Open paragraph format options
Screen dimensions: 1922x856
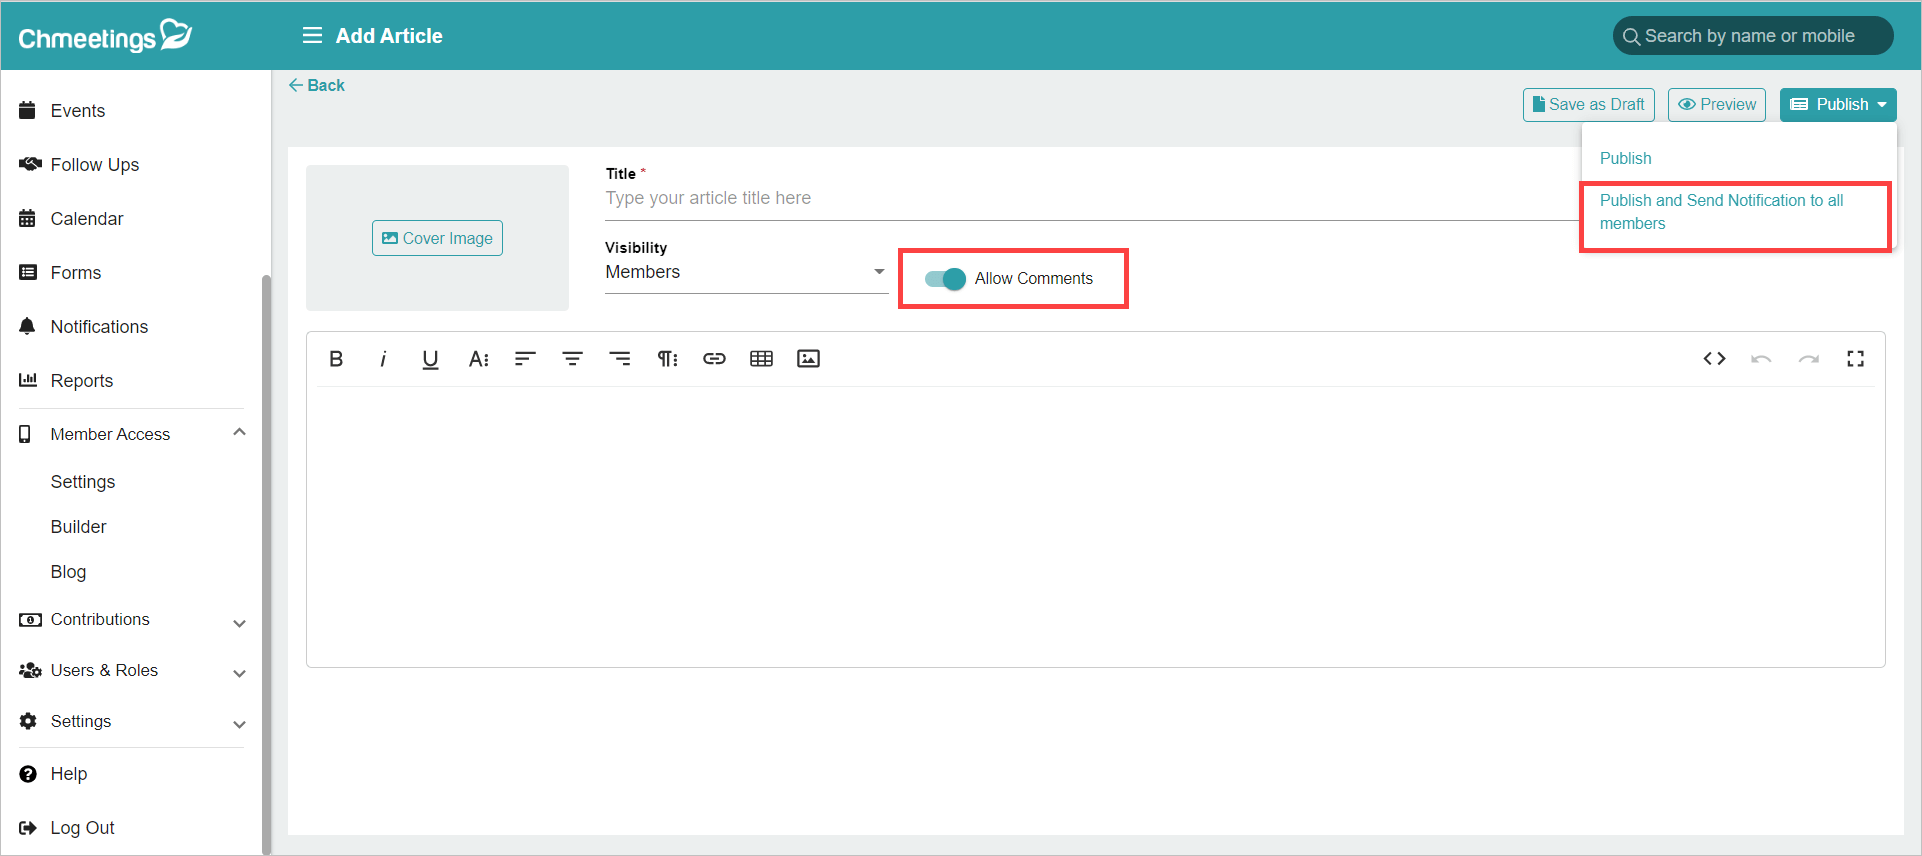[667, 359]
